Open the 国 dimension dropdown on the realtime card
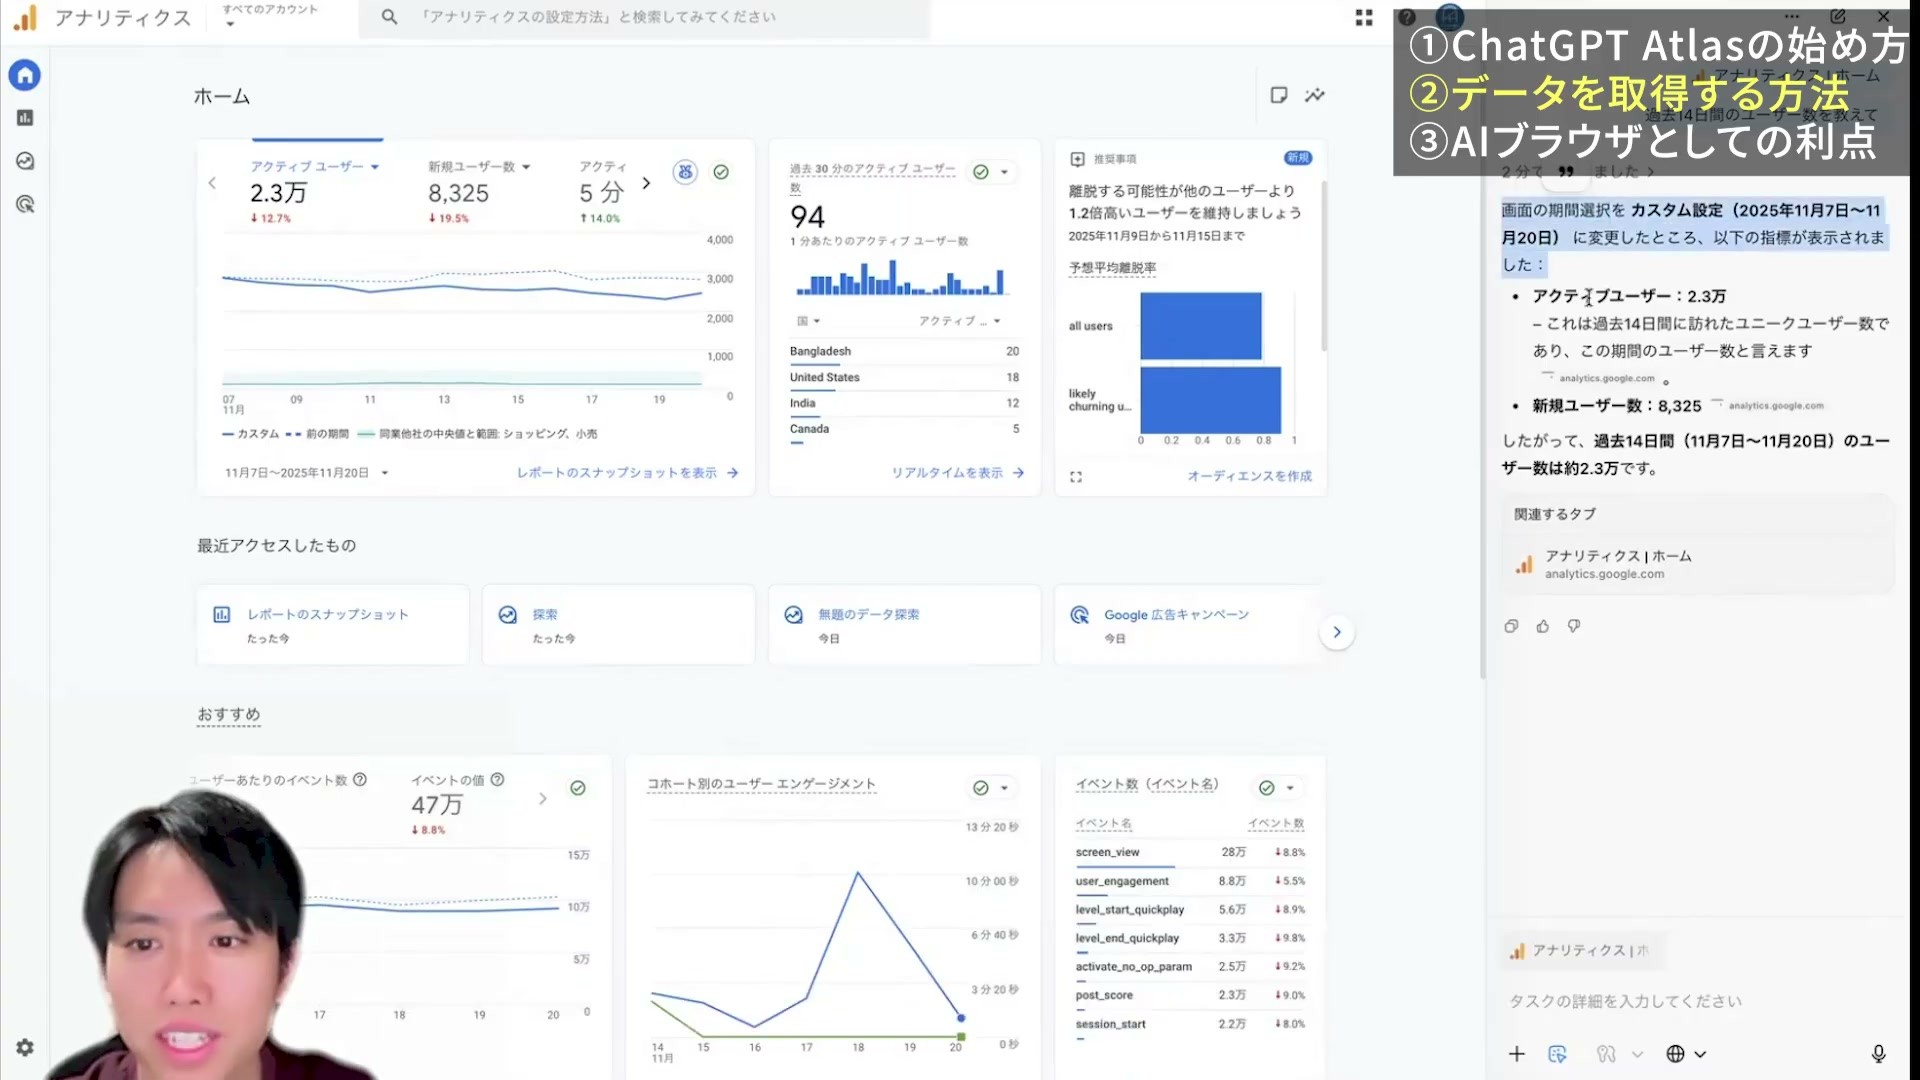Viewport: 1920px width, 1080px height. [808, 321]
